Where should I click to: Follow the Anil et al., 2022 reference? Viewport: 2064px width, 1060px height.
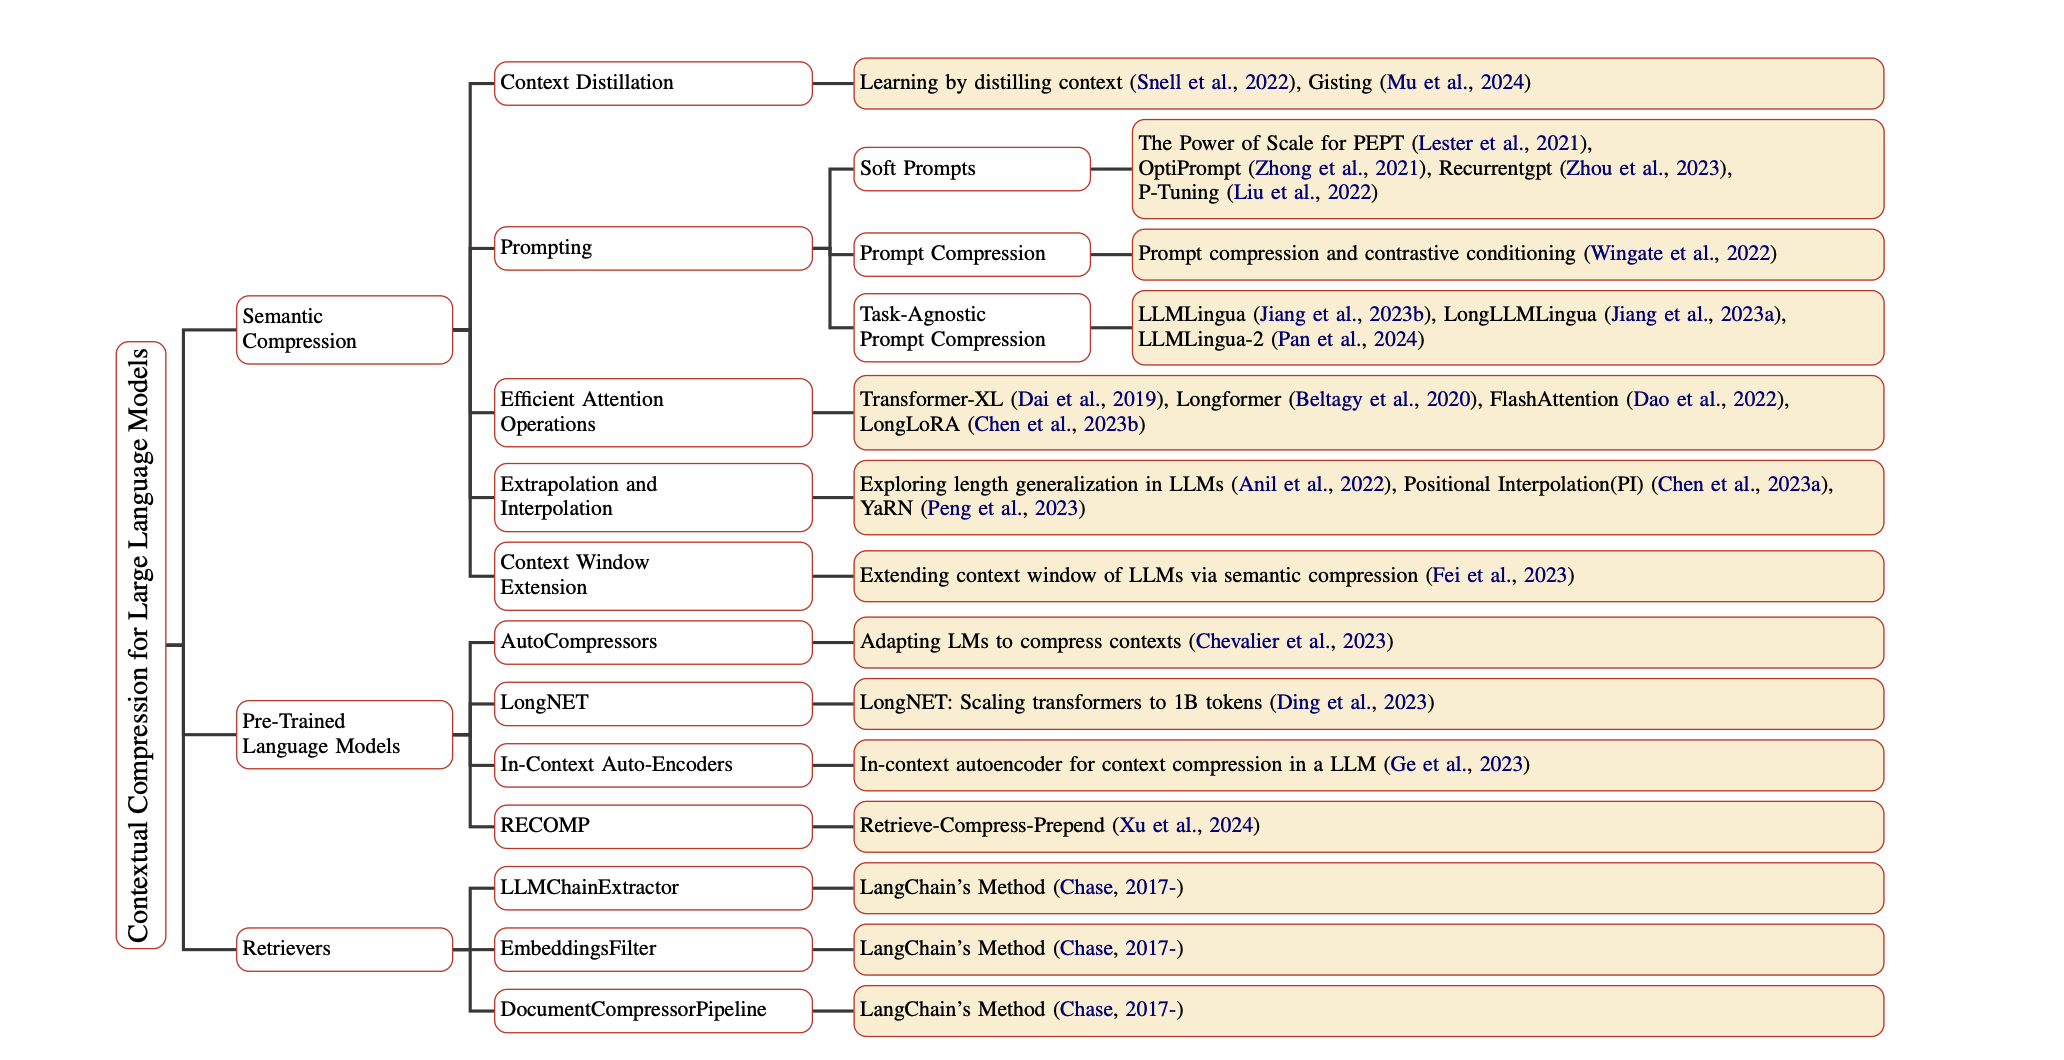(x=1311, y=485)
